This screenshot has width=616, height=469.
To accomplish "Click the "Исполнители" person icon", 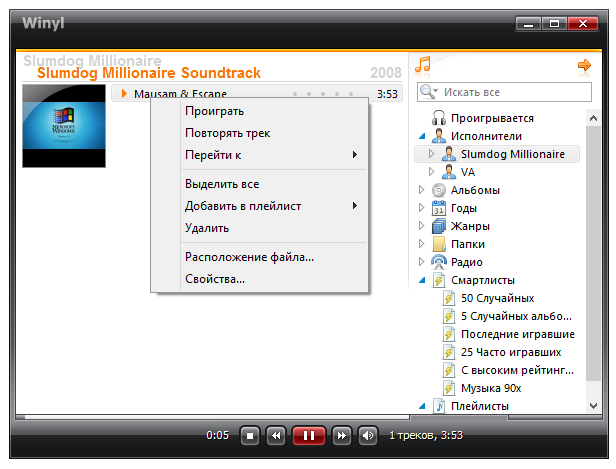I will click(x=438, y=136).
